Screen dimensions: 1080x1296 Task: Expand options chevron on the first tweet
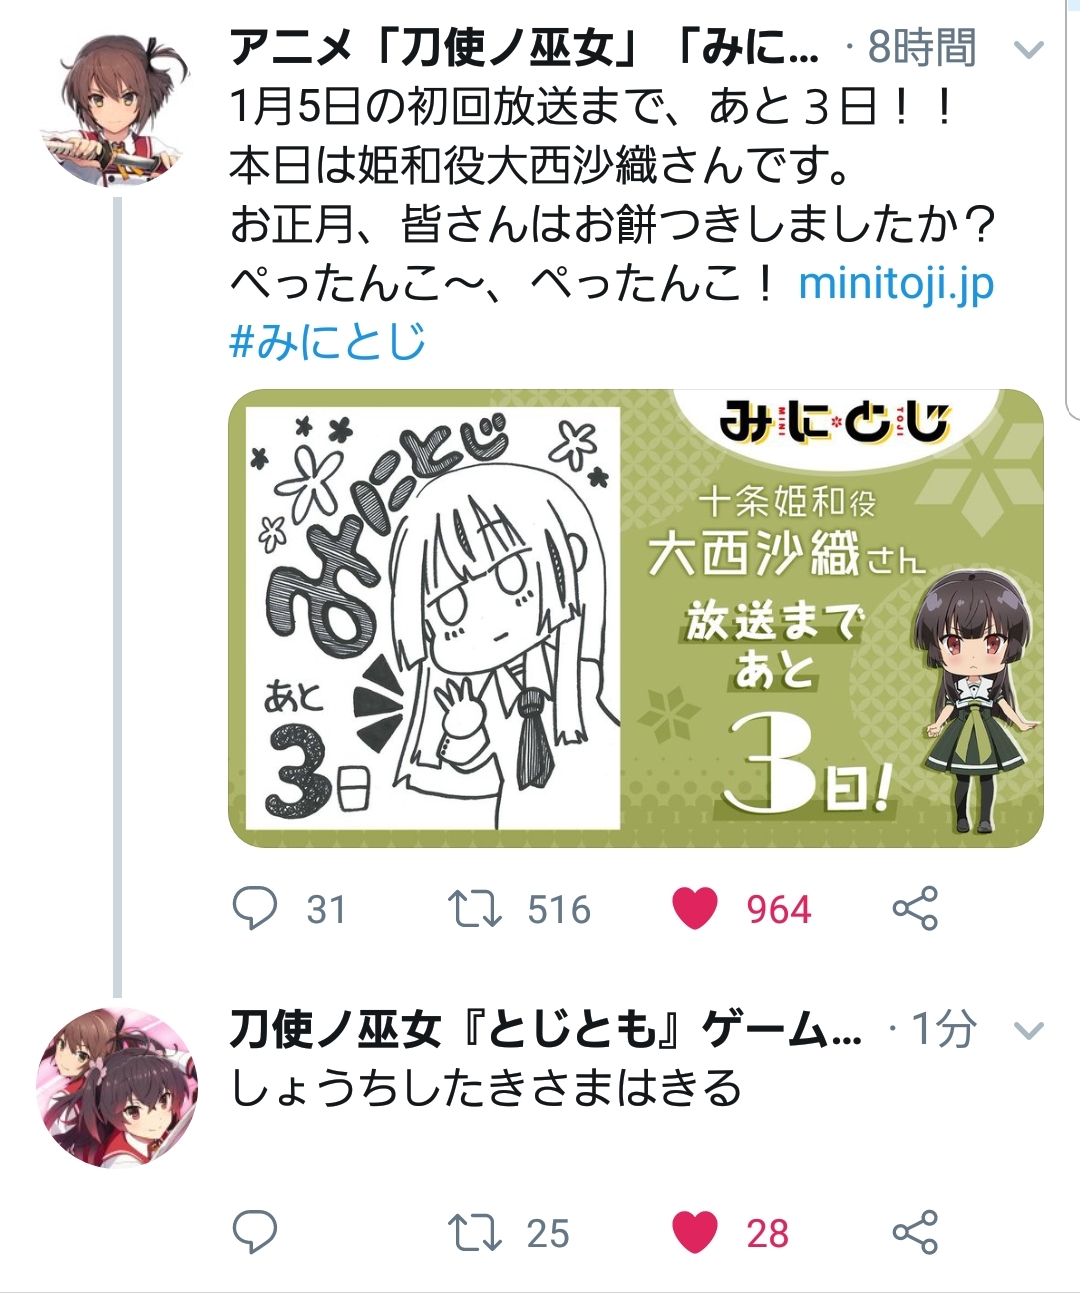(x=1029, y=49)
